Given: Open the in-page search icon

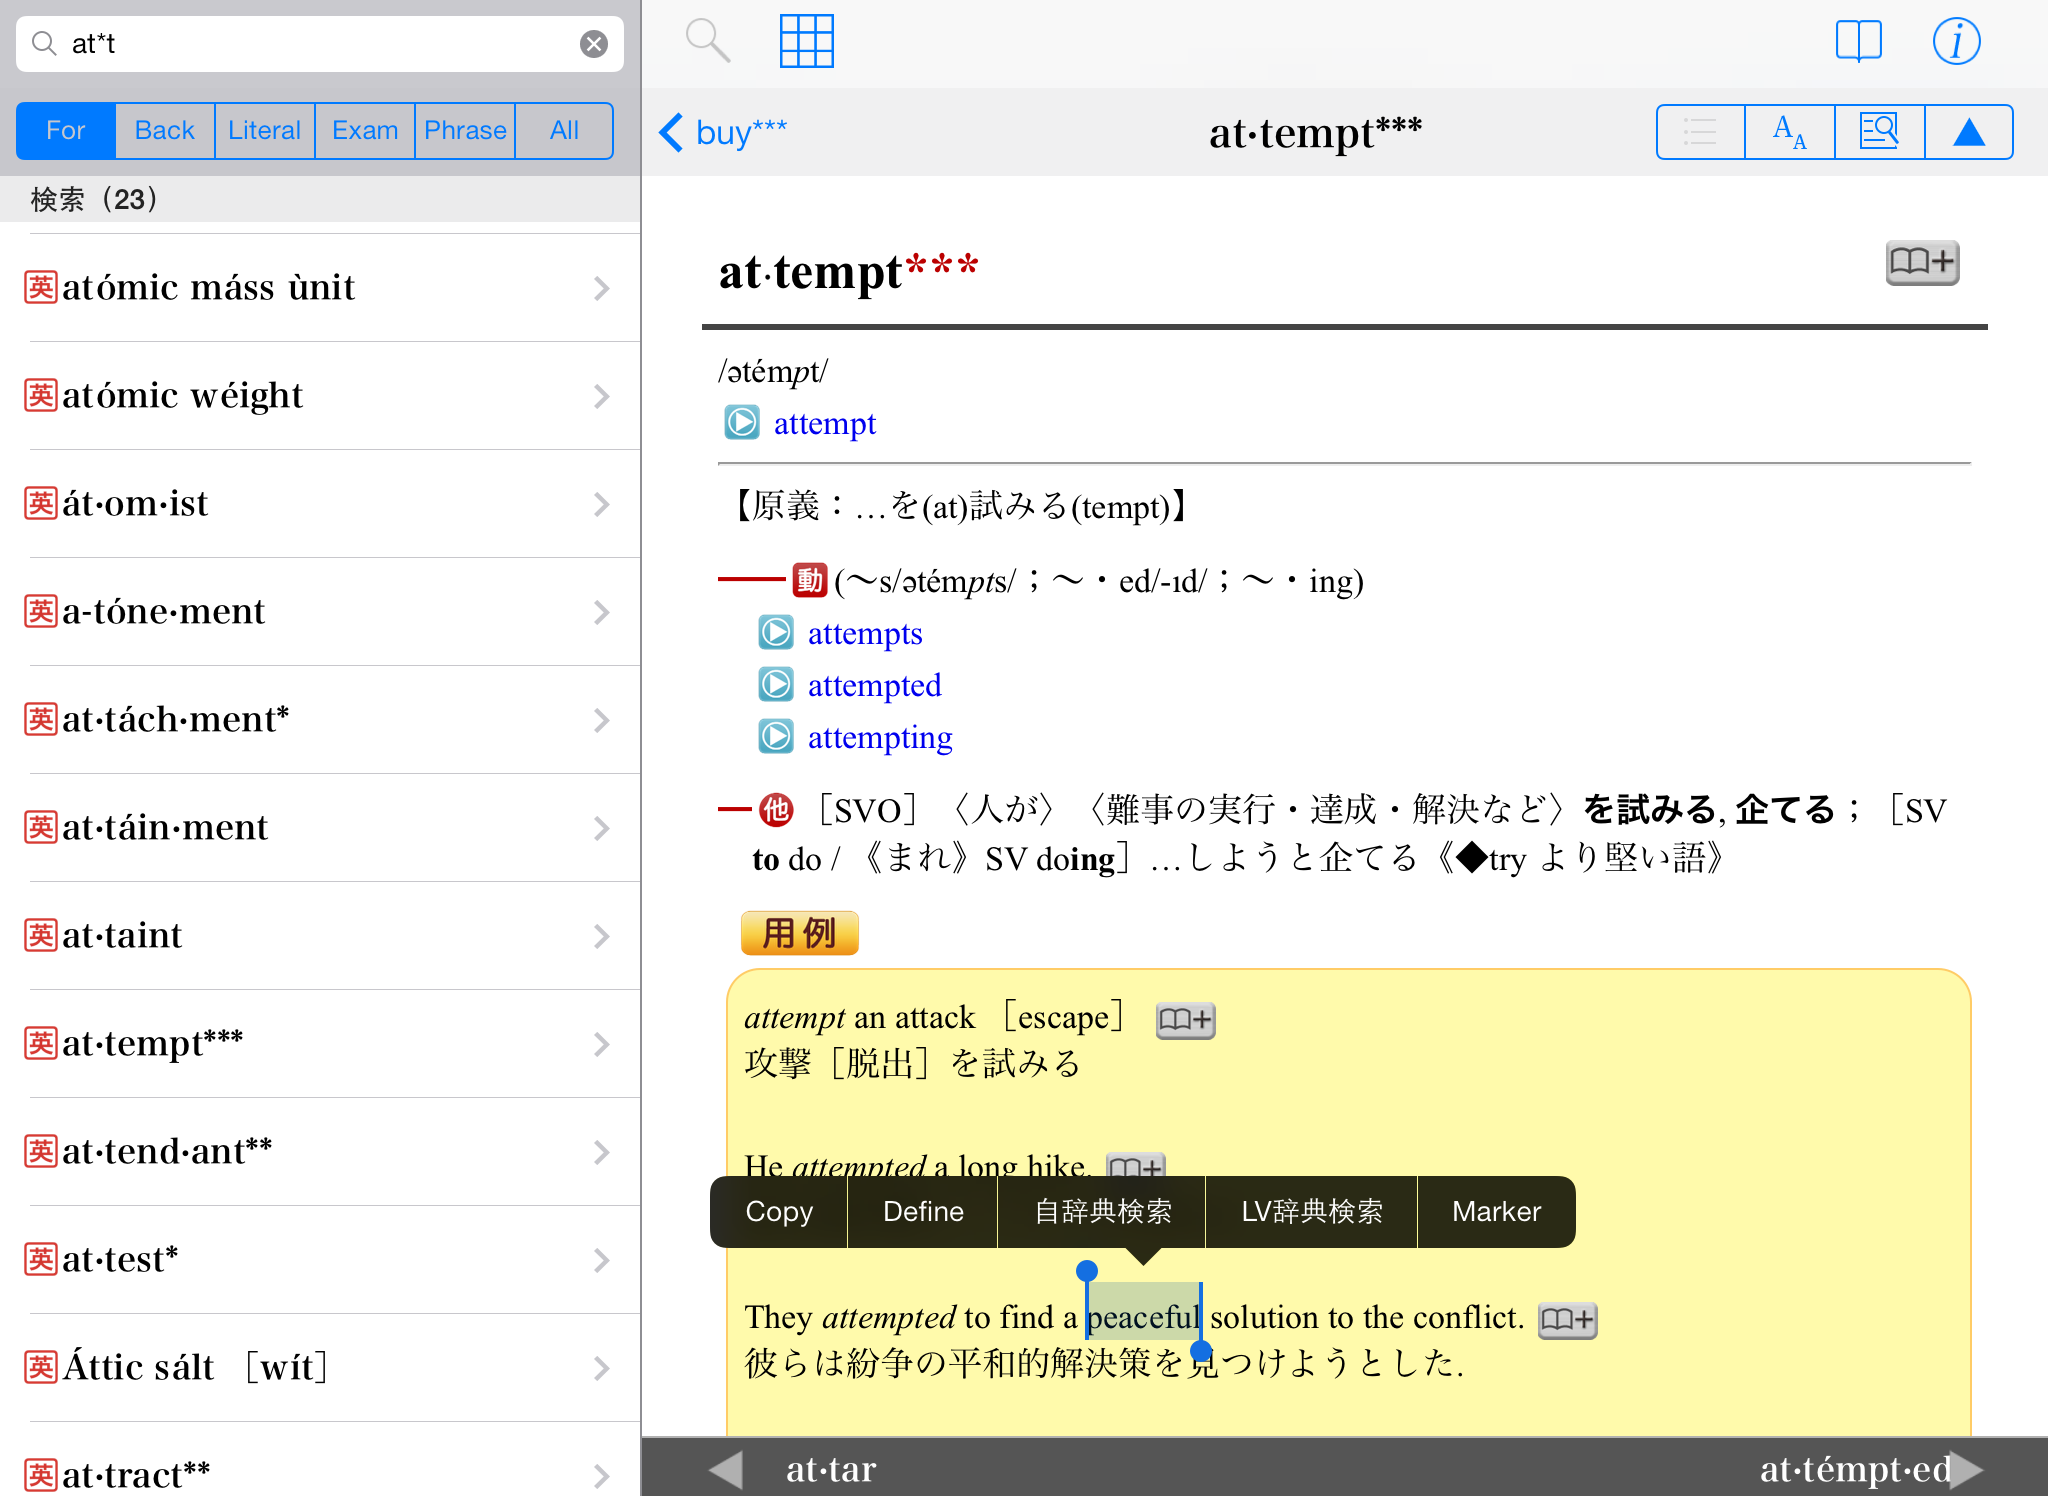Looking at the screenshot, I should (x=1879, y=132).
